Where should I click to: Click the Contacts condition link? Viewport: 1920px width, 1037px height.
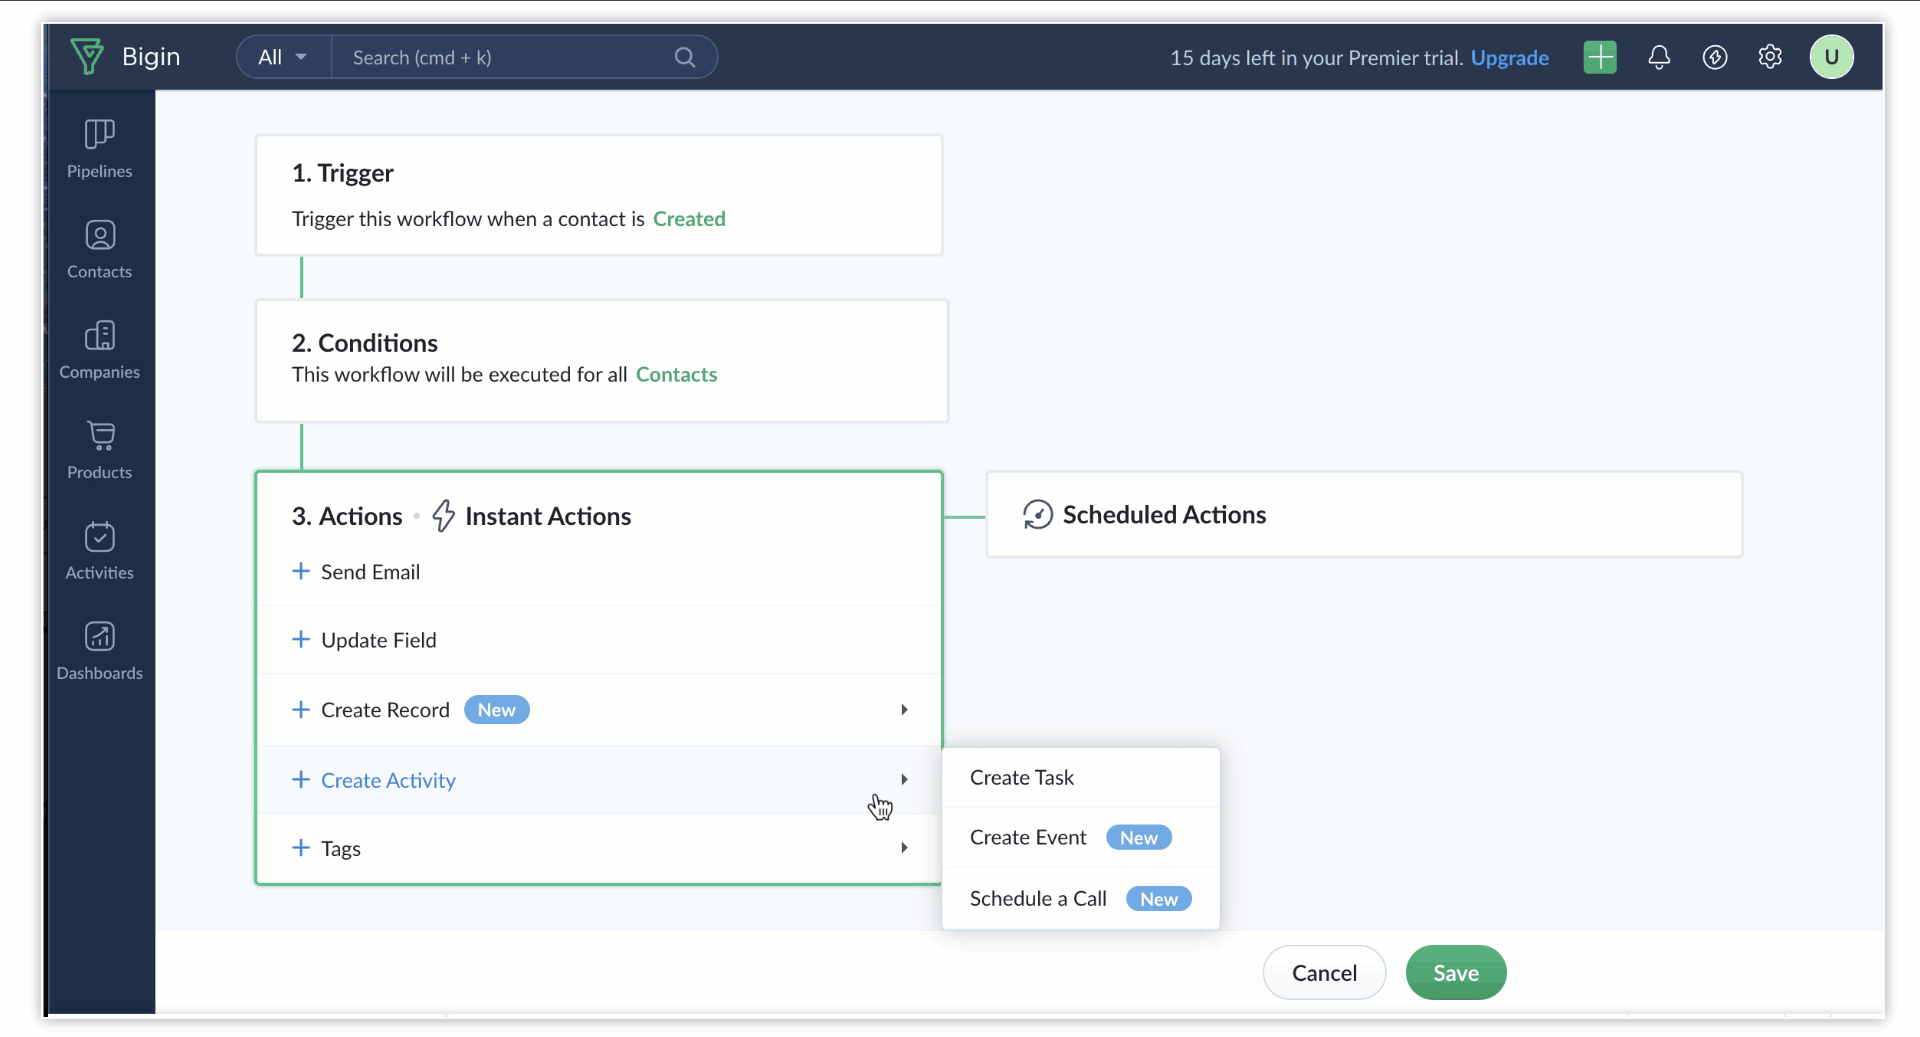(x=676, y=374)
